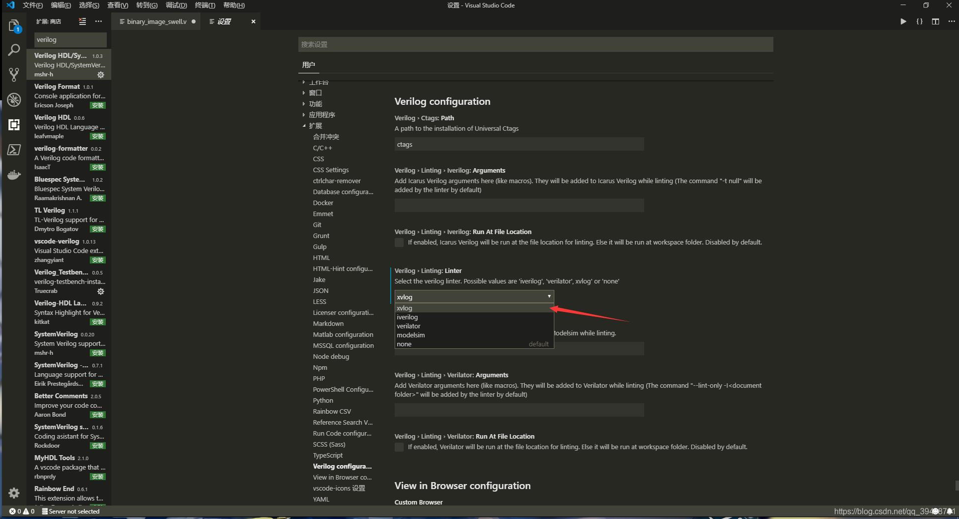The height and width of the screenshot is (519, 959).
Task: Choose xvlog from the linter list
Action: coord(474,308)
